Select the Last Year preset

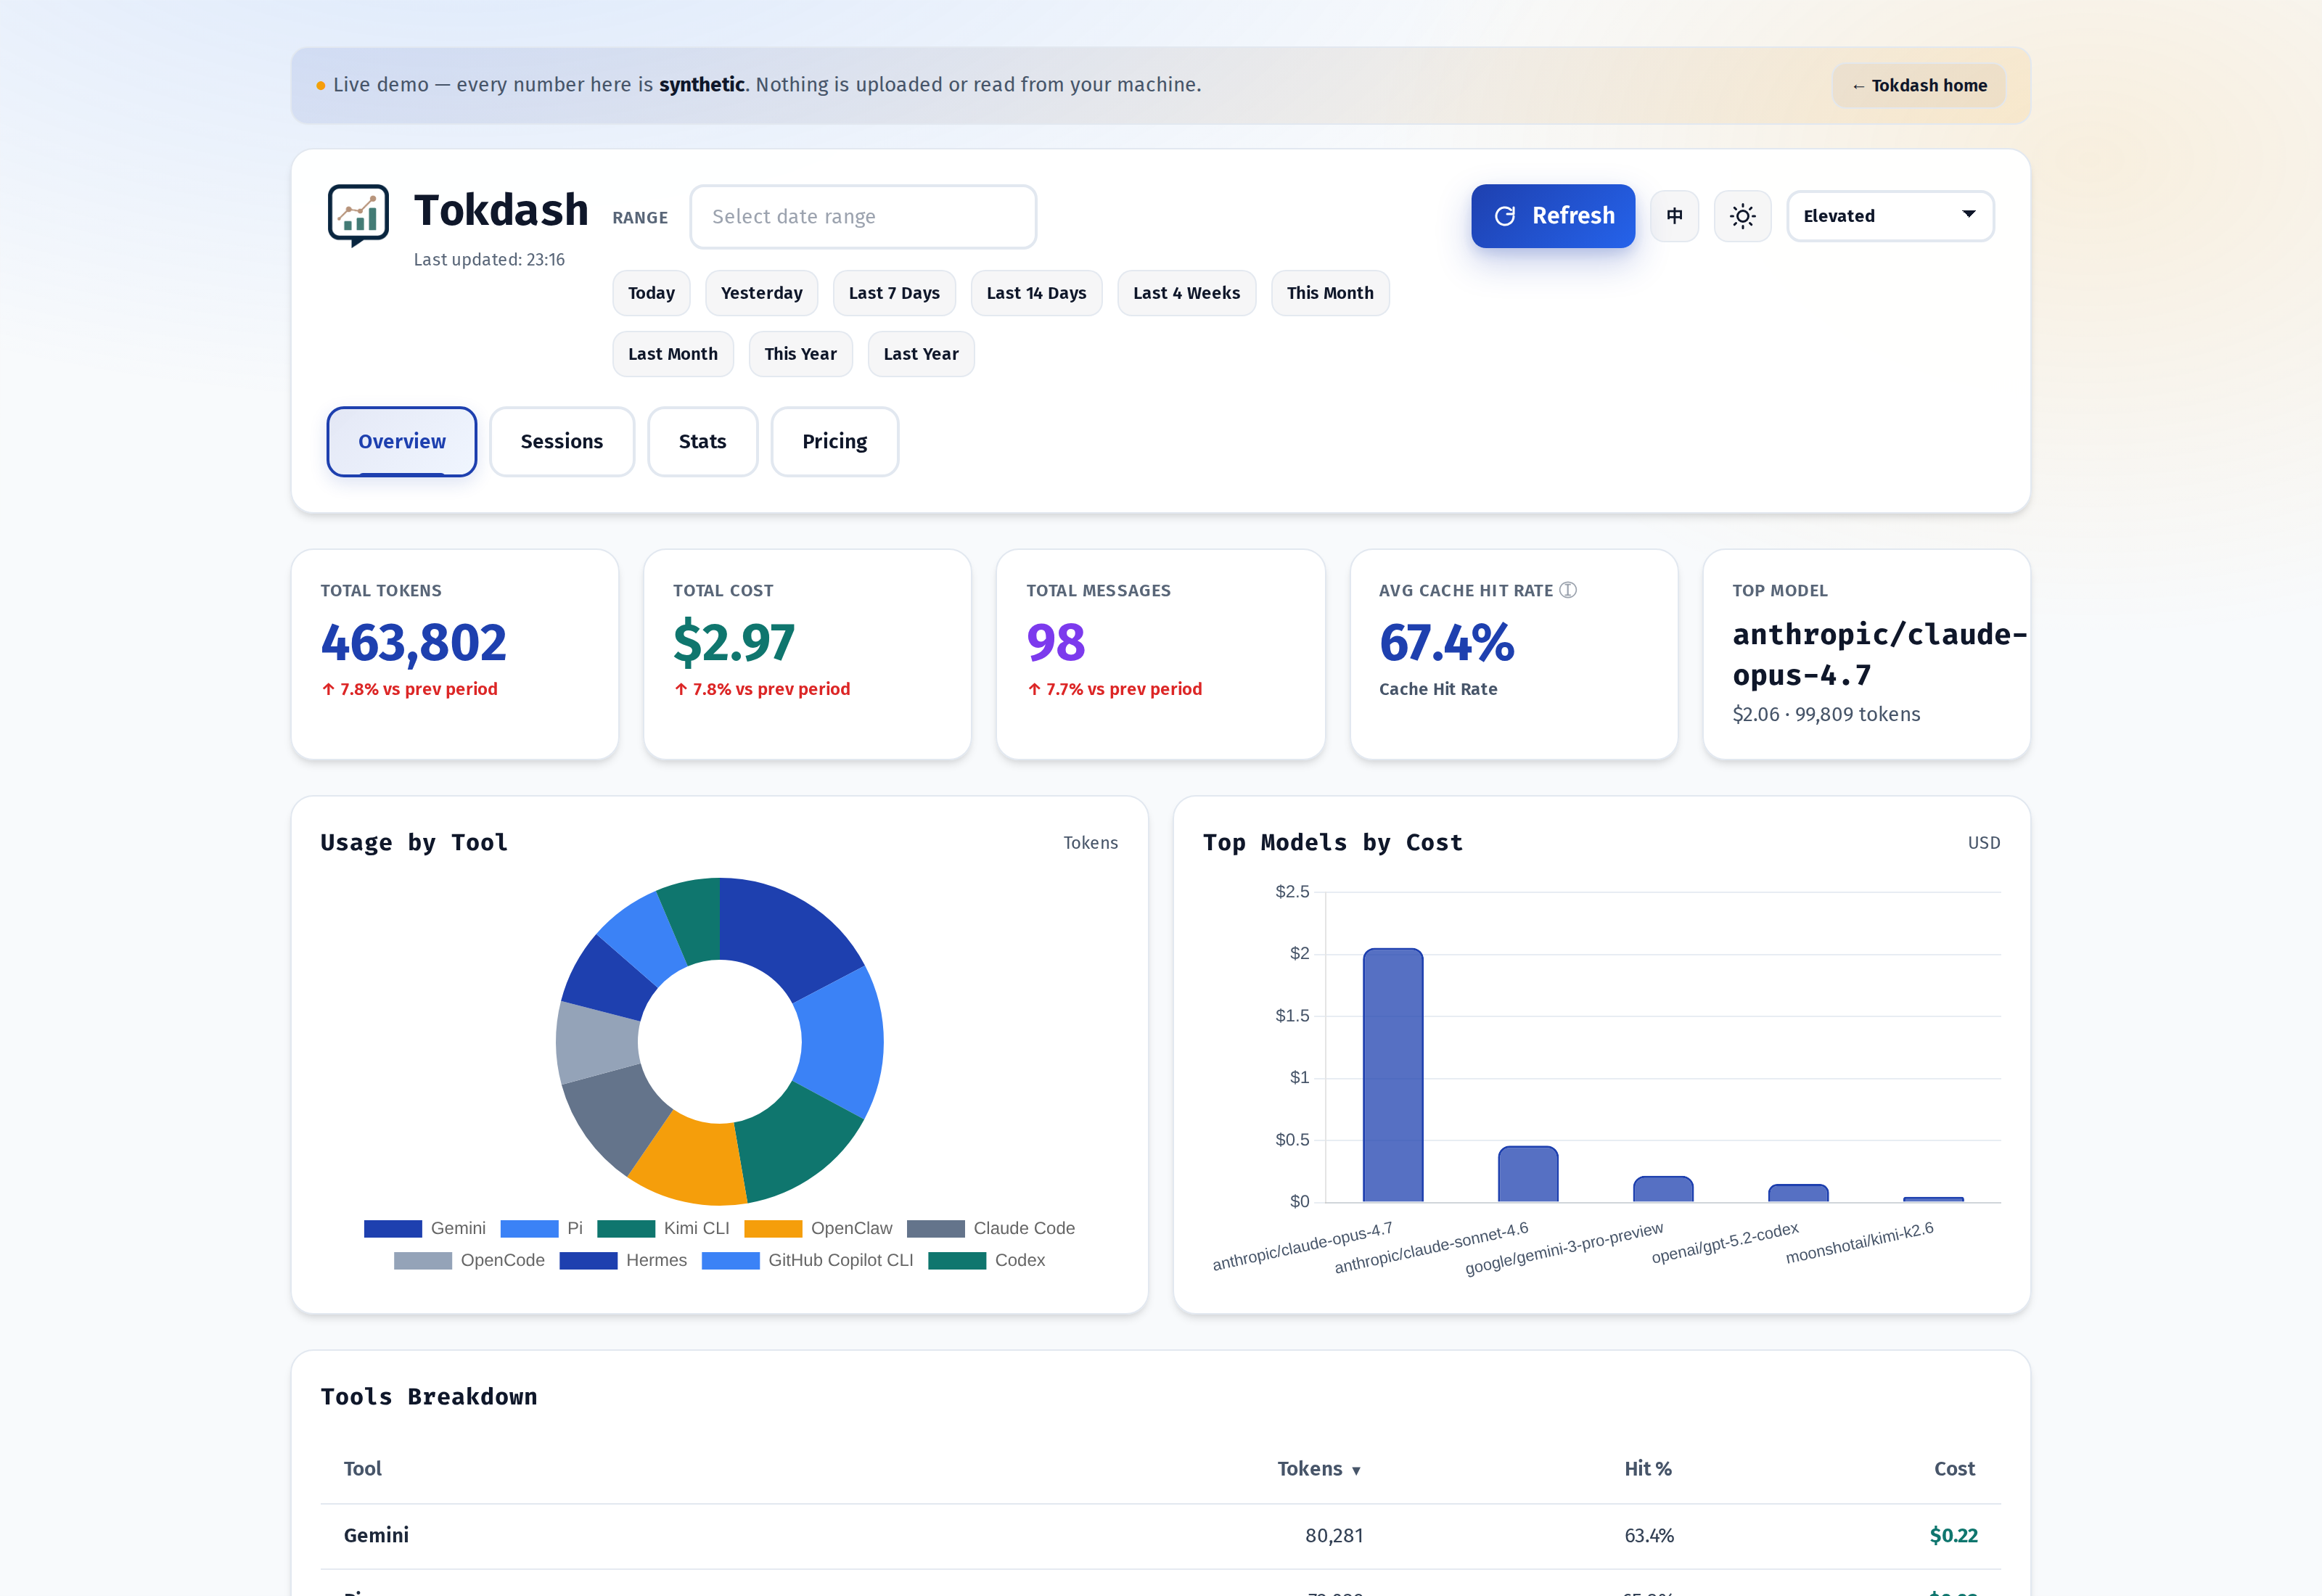pyautogui.click(x=921, y=354)
